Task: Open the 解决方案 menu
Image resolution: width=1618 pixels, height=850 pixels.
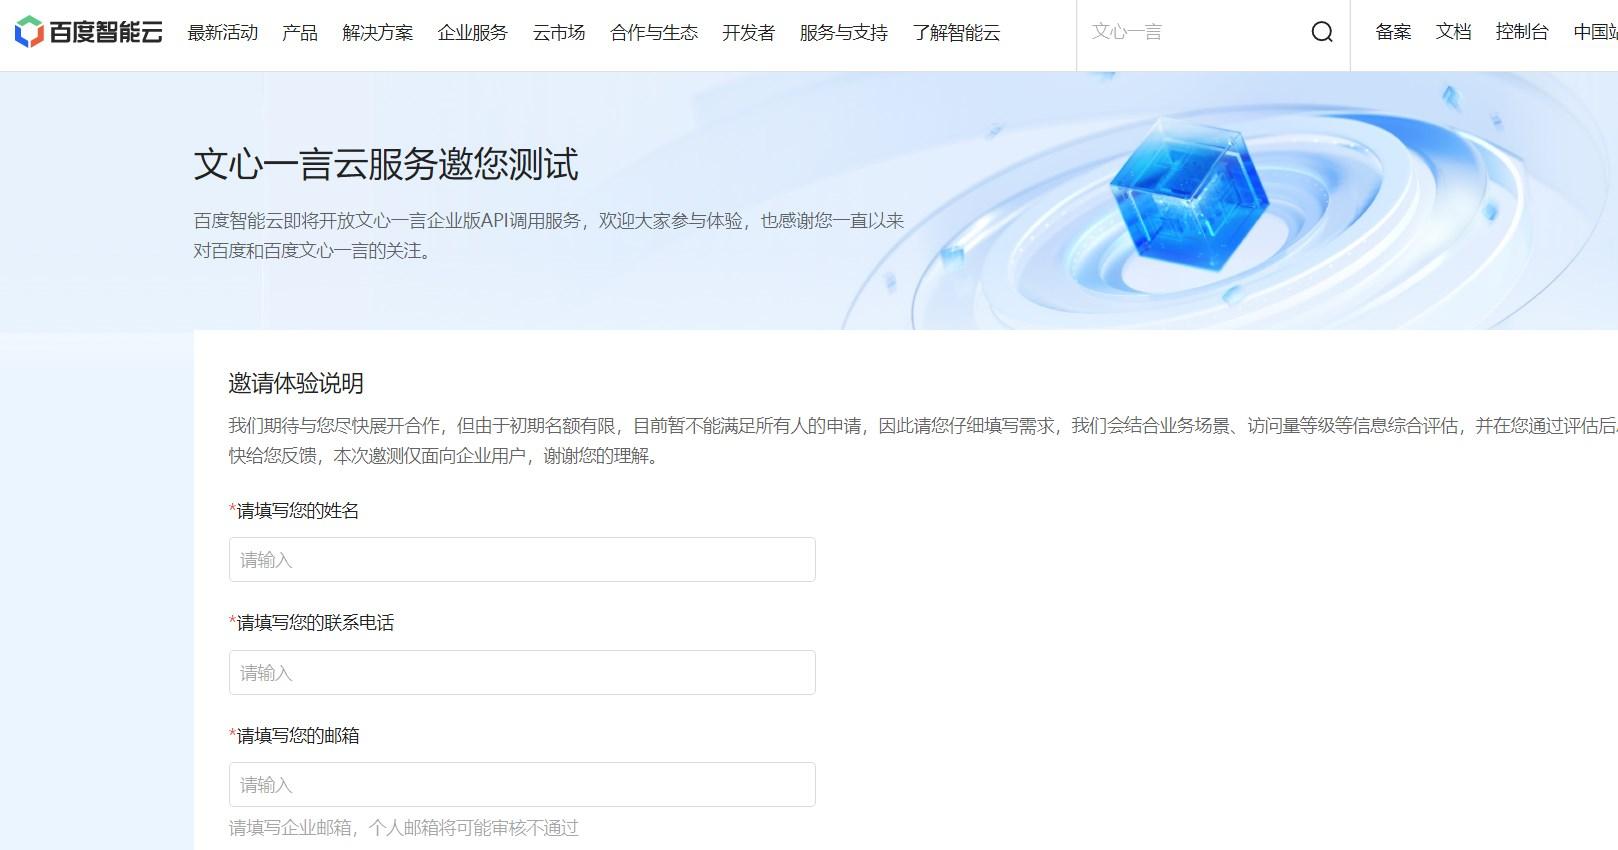Action: point(377,33)
